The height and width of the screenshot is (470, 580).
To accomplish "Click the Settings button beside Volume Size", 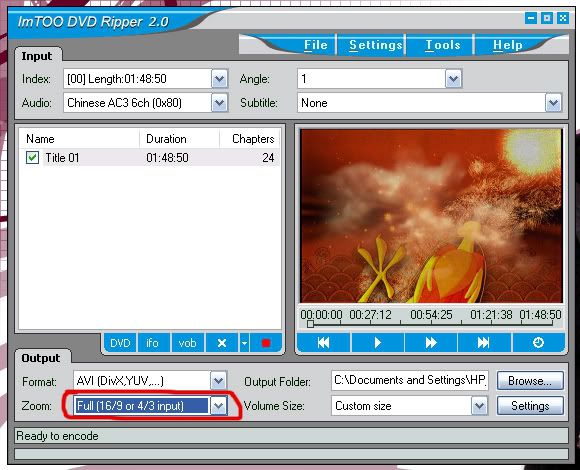I will tap(530, 406).
